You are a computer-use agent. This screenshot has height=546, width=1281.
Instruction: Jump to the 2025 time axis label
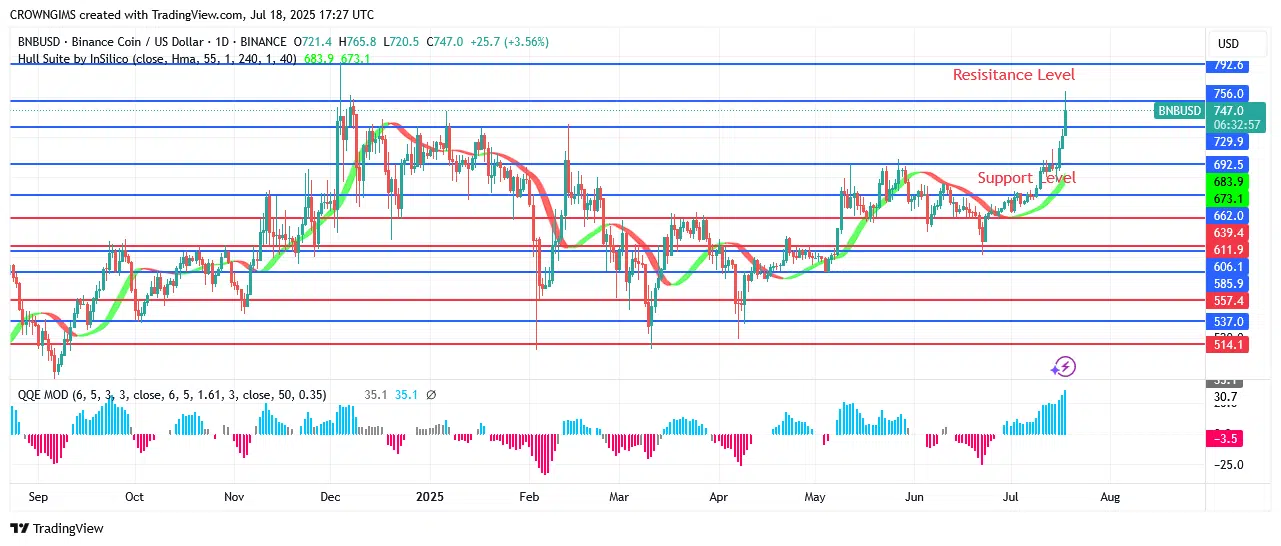(x=430, y=496)
